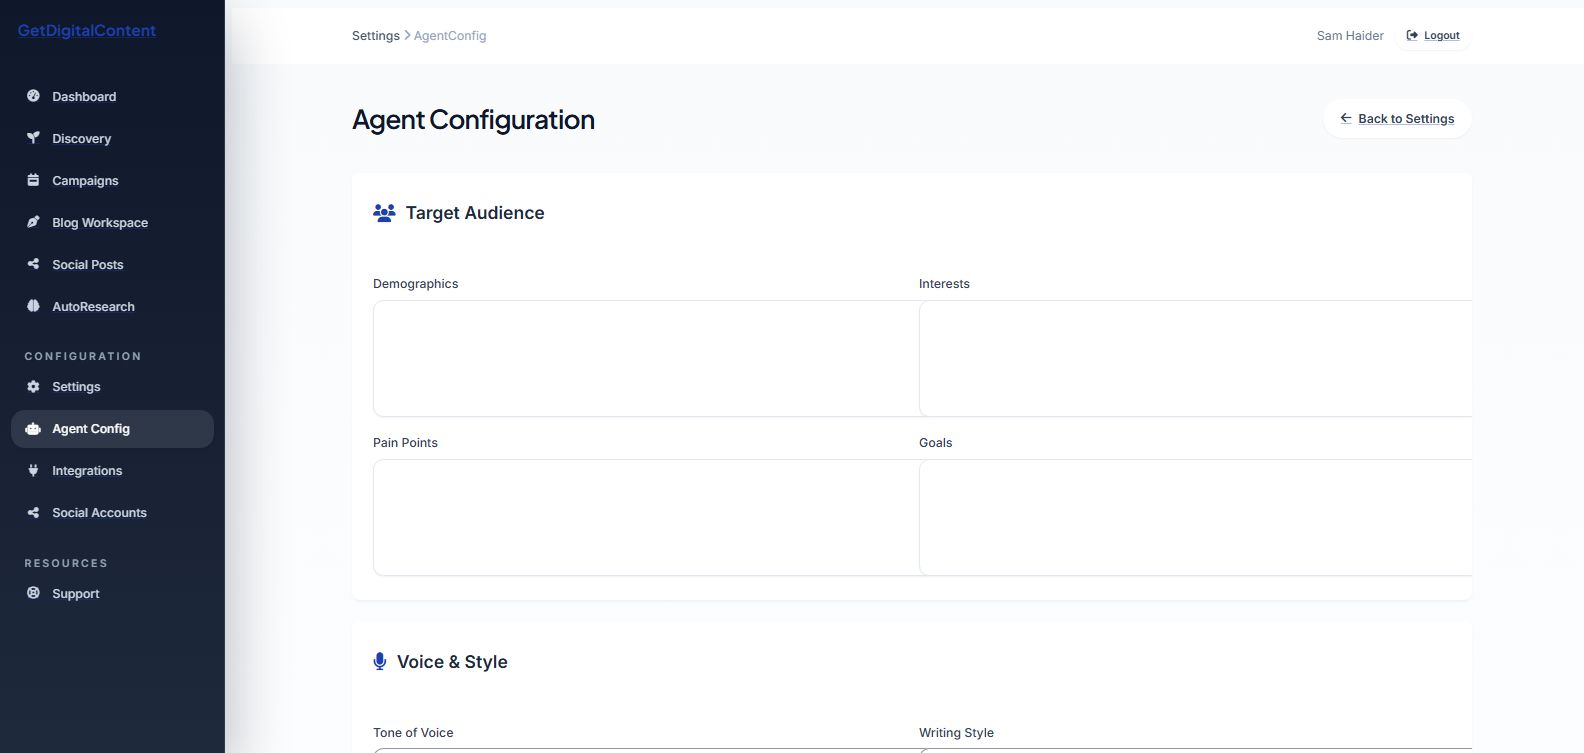Click Back to Settings button

coord(1397,118)
